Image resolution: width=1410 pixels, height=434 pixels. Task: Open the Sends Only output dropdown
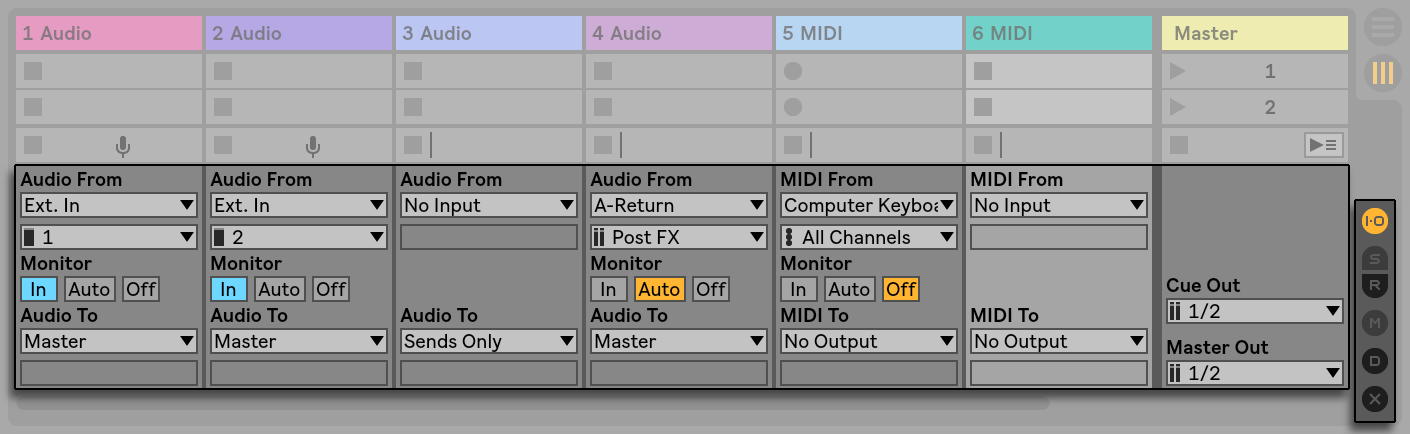[489, 341]
